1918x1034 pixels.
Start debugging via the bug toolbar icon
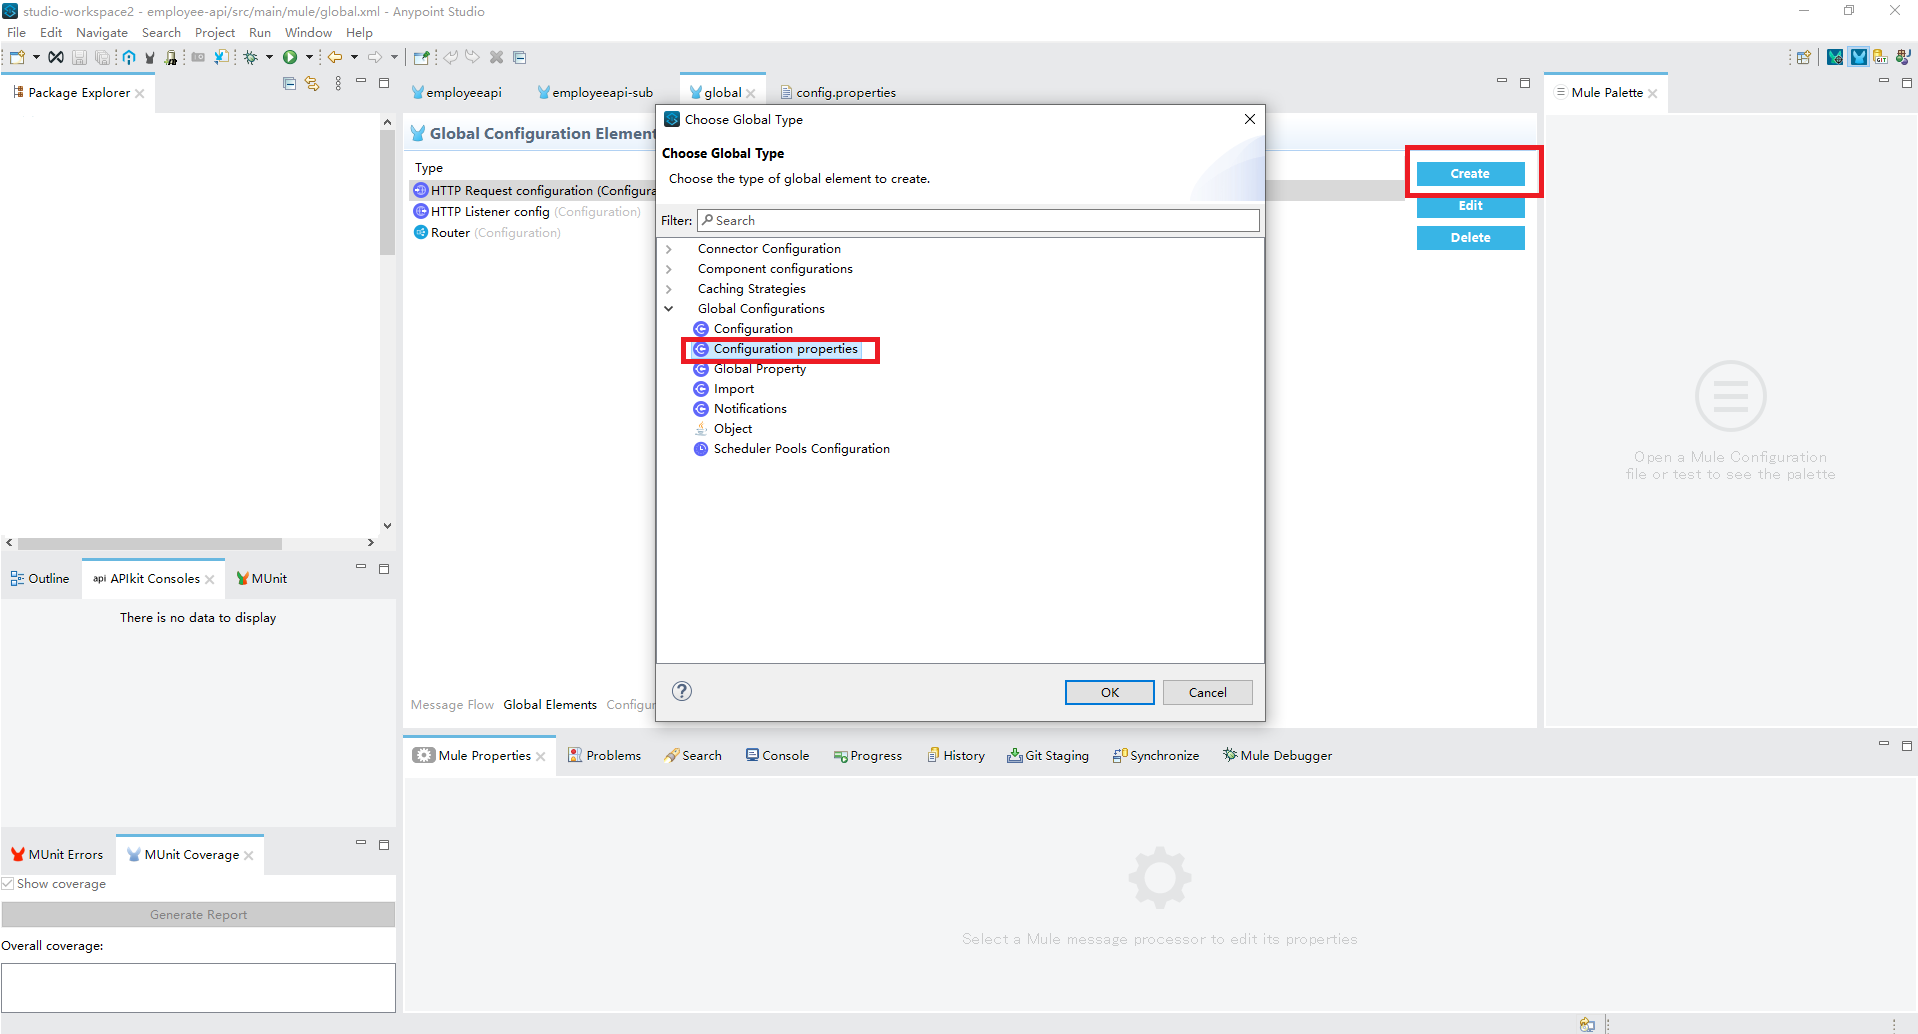coord(250,57)
